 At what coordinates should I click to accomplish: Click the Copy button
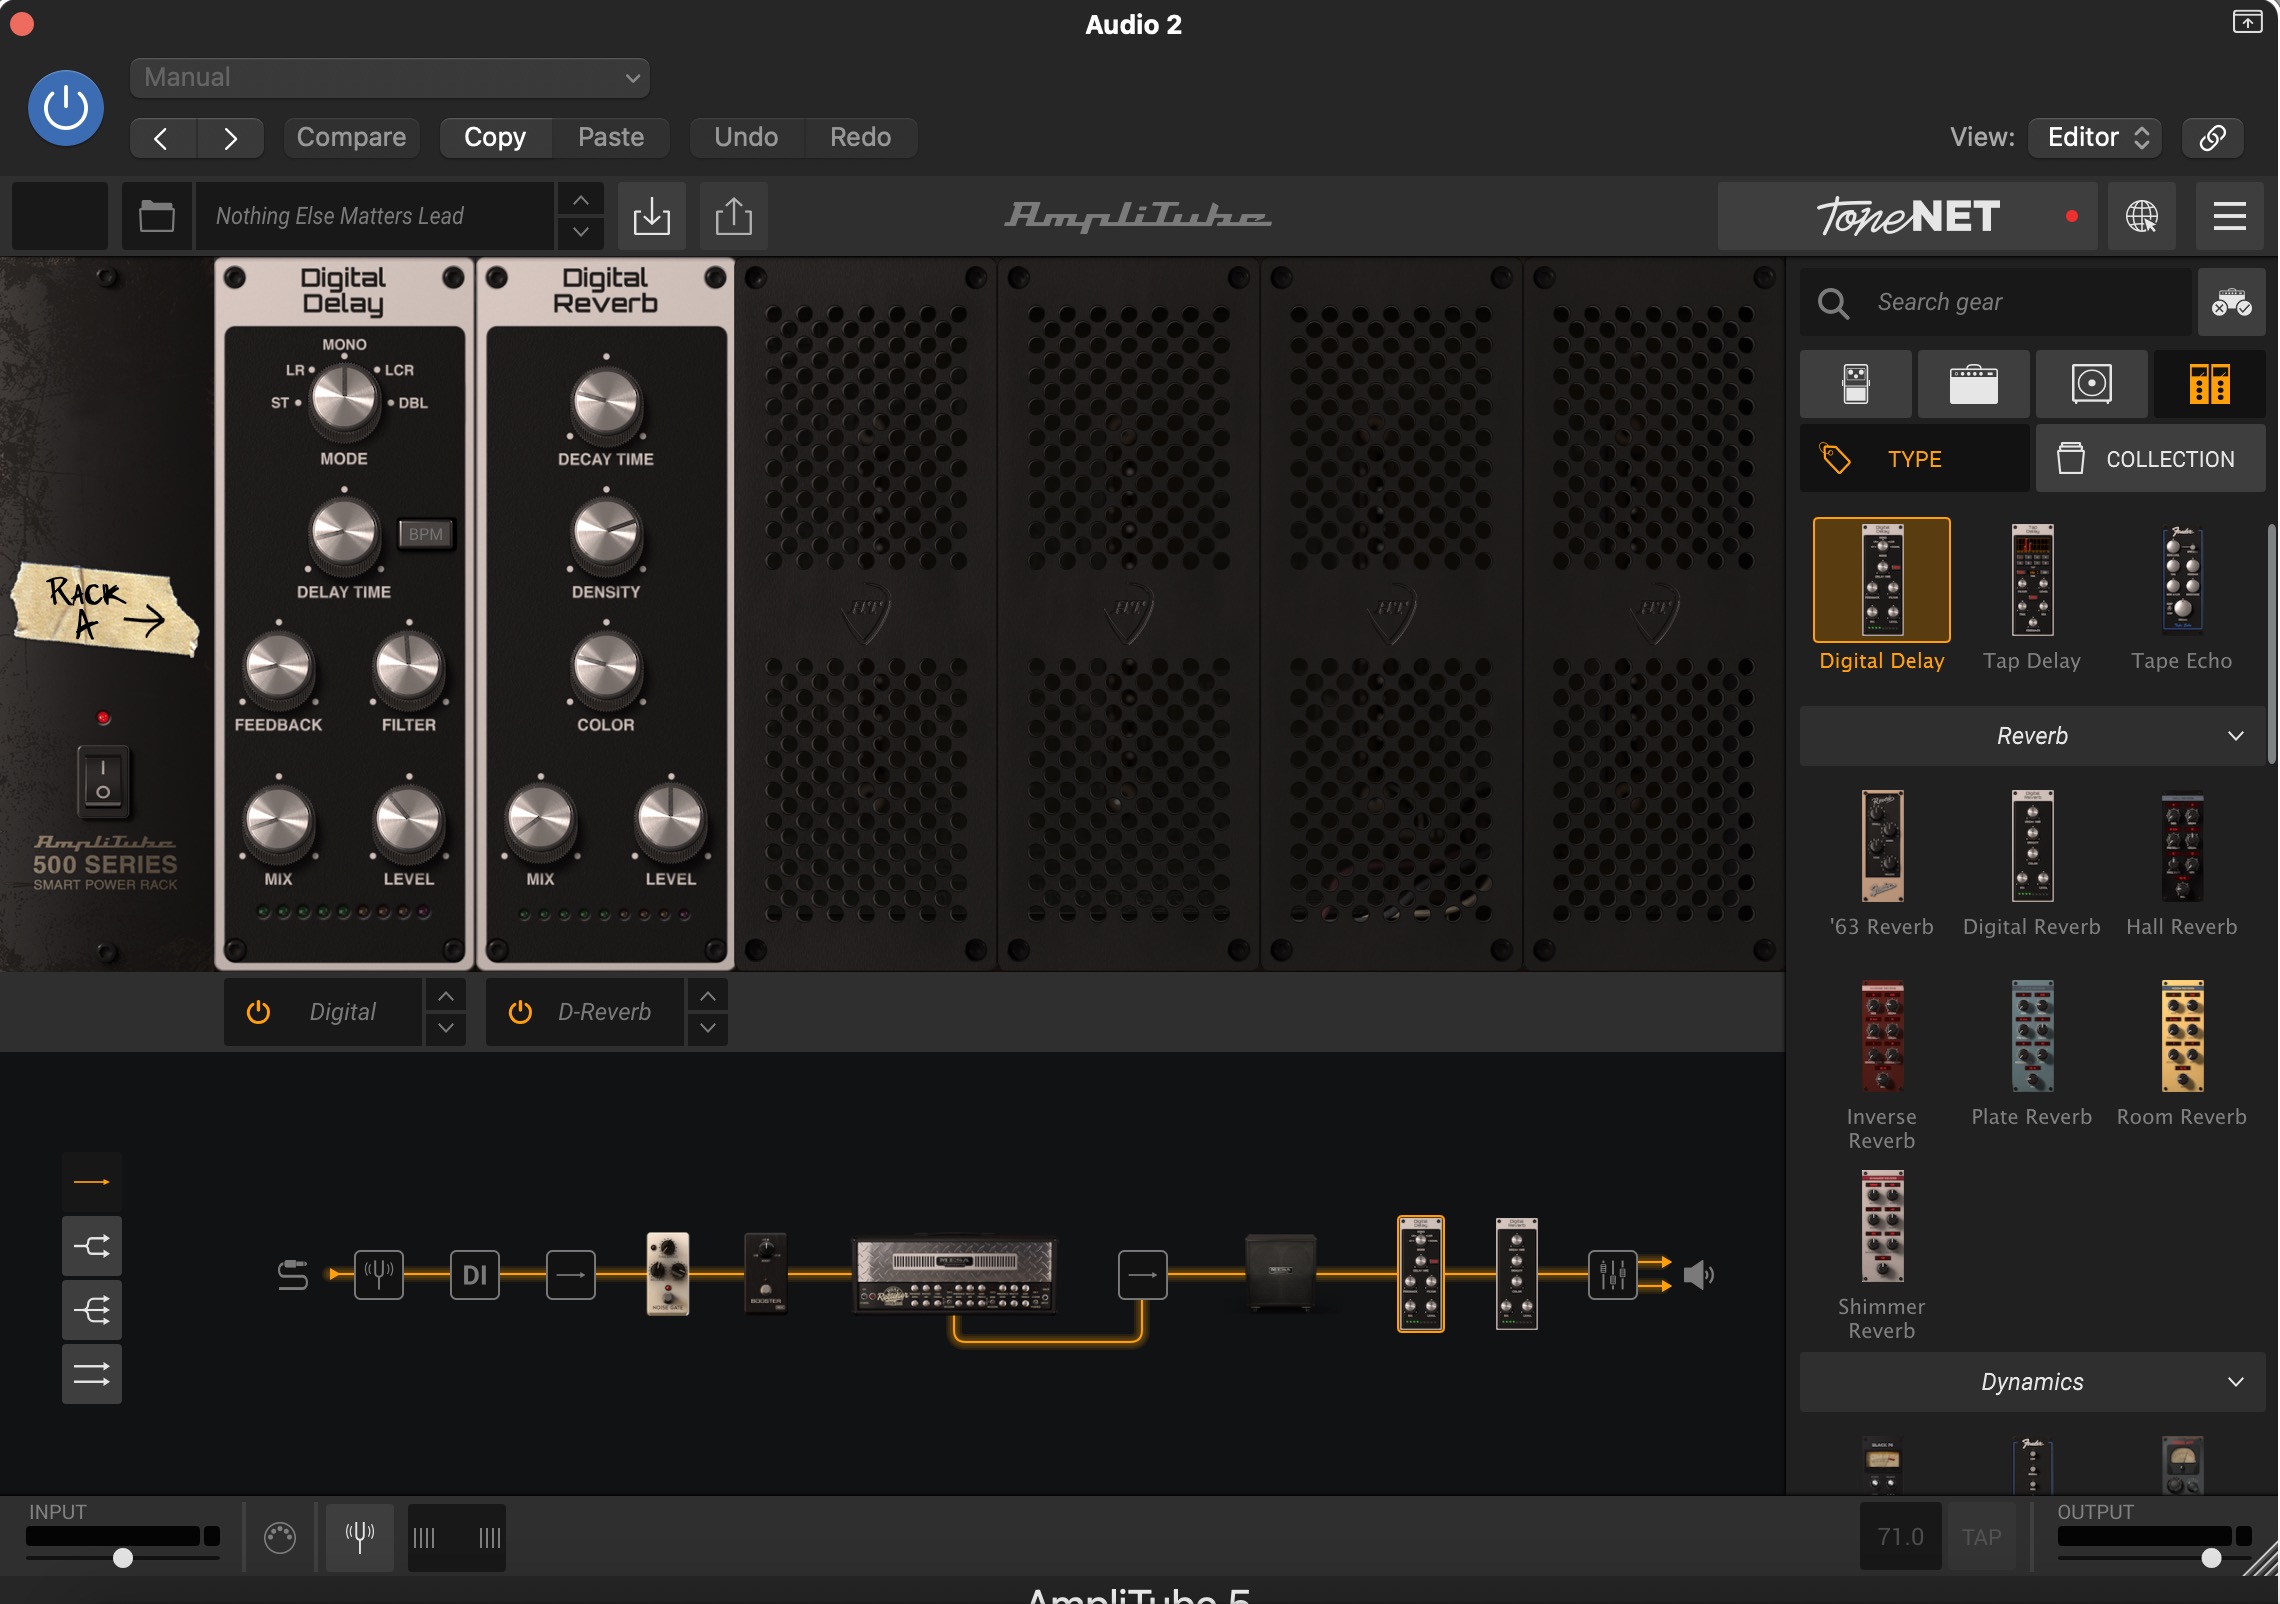coord(495,137)
